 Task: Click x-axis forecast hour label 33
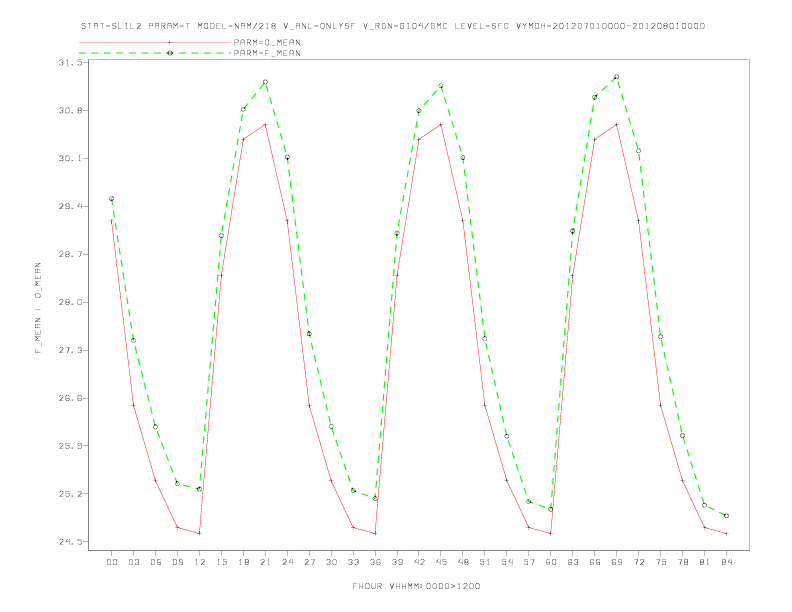click(x=353, y=562)
